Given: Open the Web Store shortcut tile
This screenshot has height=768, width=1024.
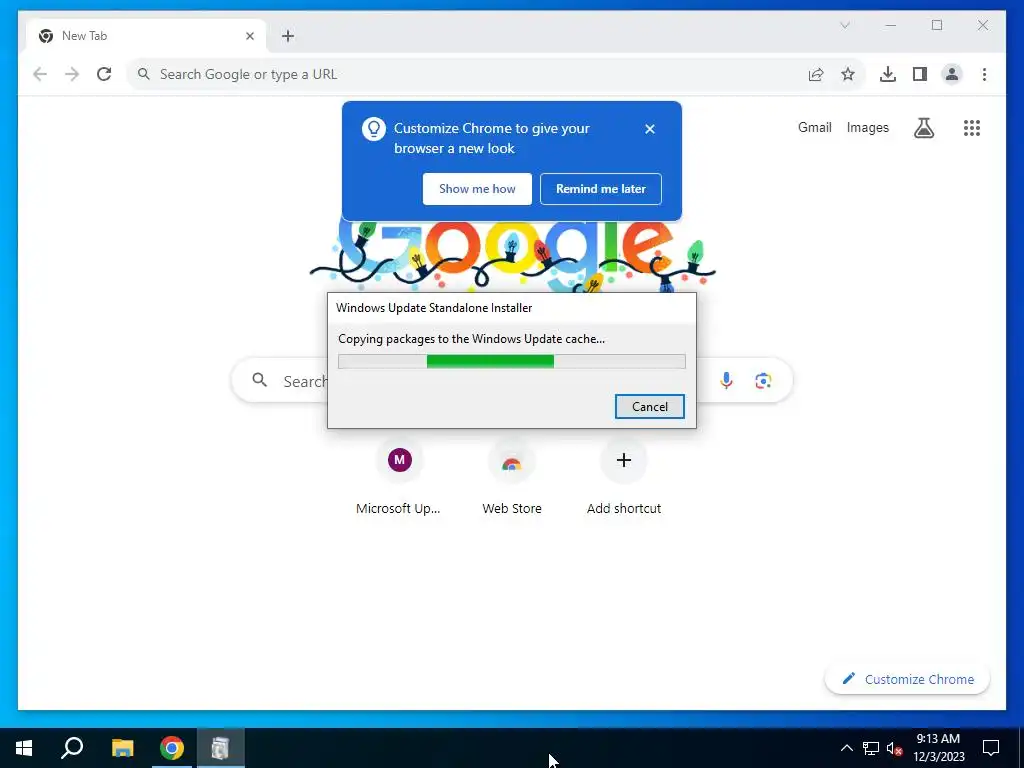Looking at the screenshot, I should coord(511,478).
